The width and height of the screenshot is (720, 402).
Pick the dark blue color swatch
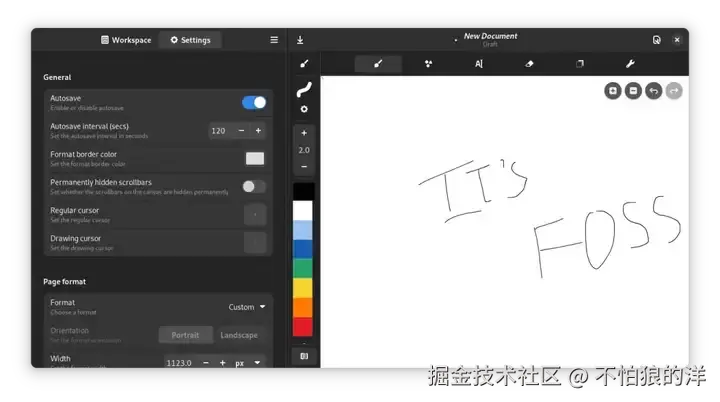pos(303,249)
